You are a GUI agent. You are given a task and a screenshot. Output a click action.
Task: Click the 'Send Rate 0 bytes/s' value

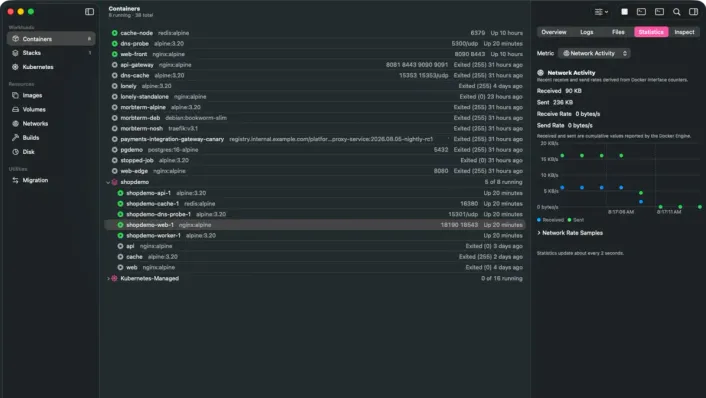(565, 126)
